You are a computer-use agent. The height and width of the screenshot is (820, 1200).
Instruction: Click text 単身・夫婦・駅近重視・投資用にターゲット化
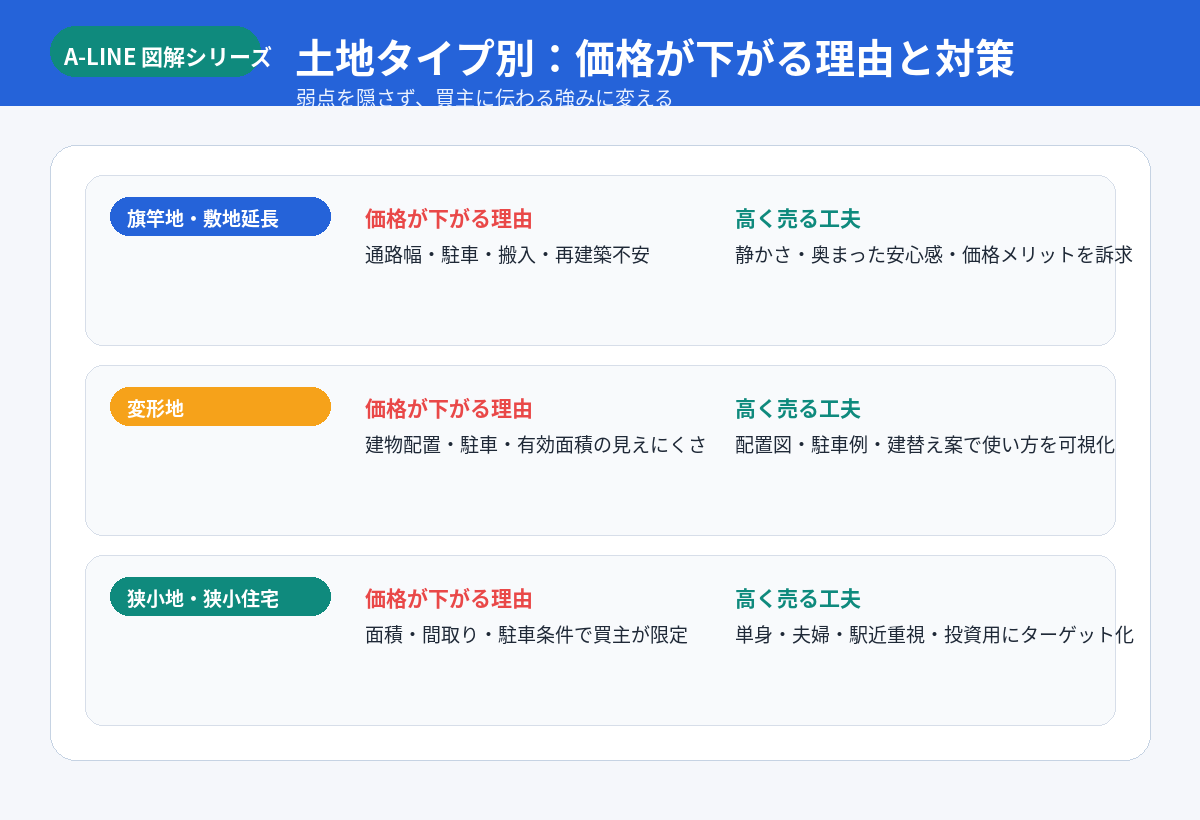[x=934, y=635]
